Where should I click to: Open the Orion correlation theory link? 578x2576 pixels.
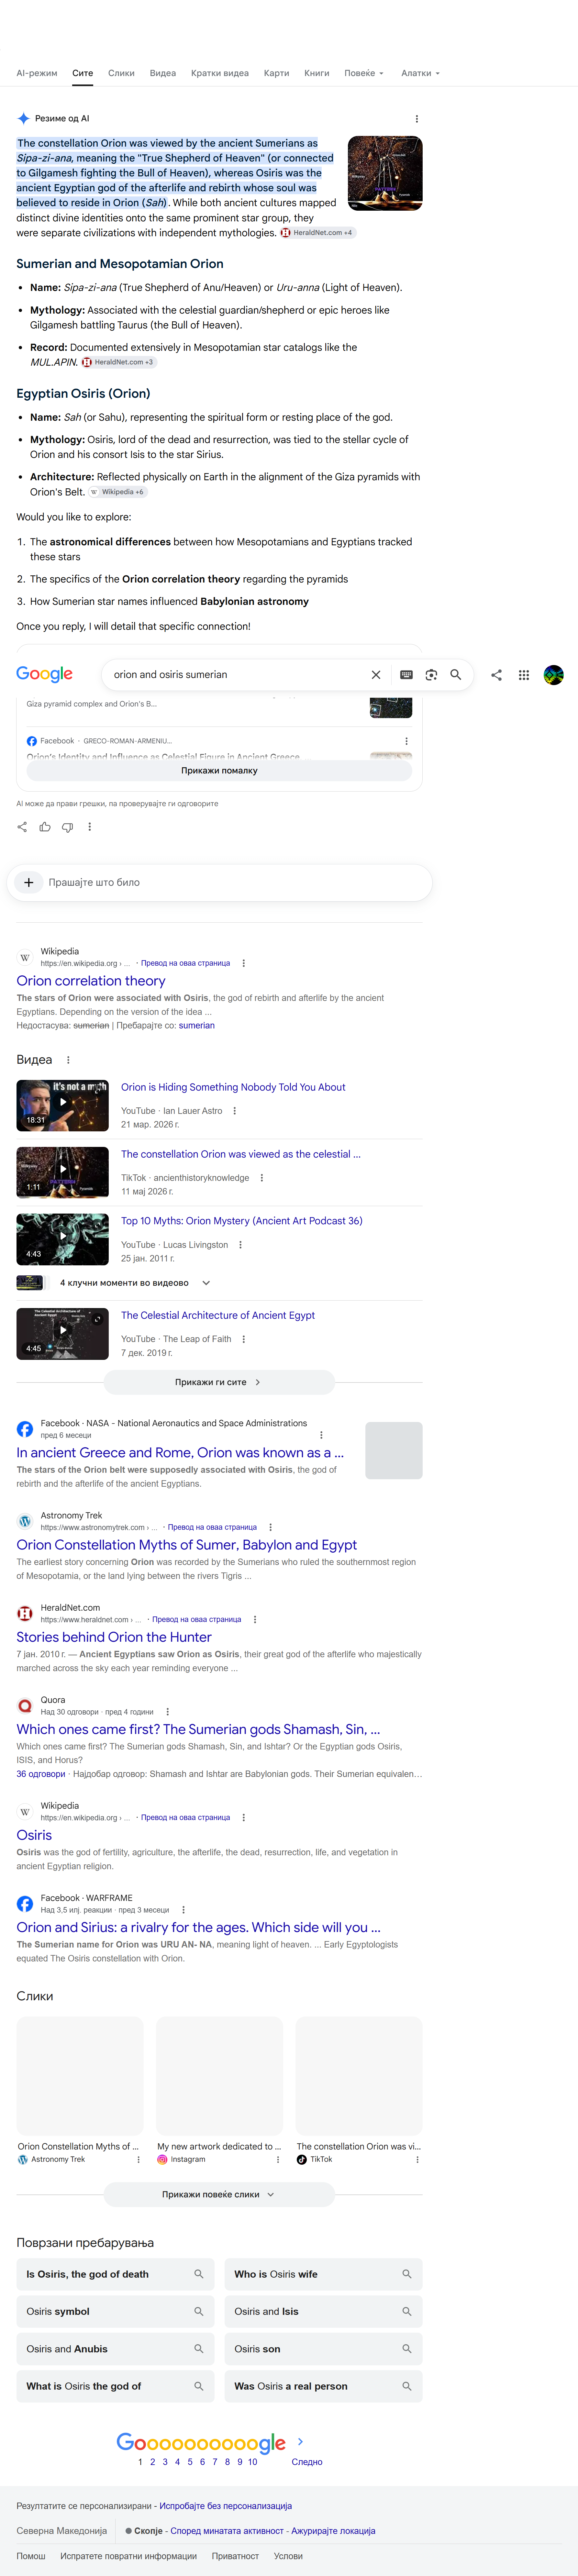click(91, 981)
